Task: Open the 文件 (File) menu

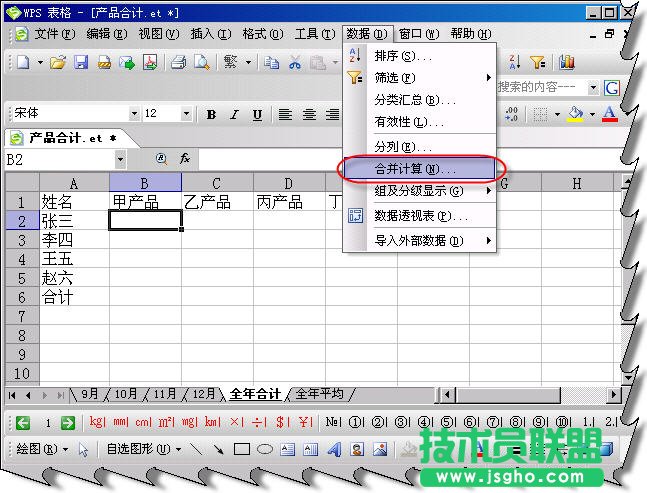Action: (54, 33)
